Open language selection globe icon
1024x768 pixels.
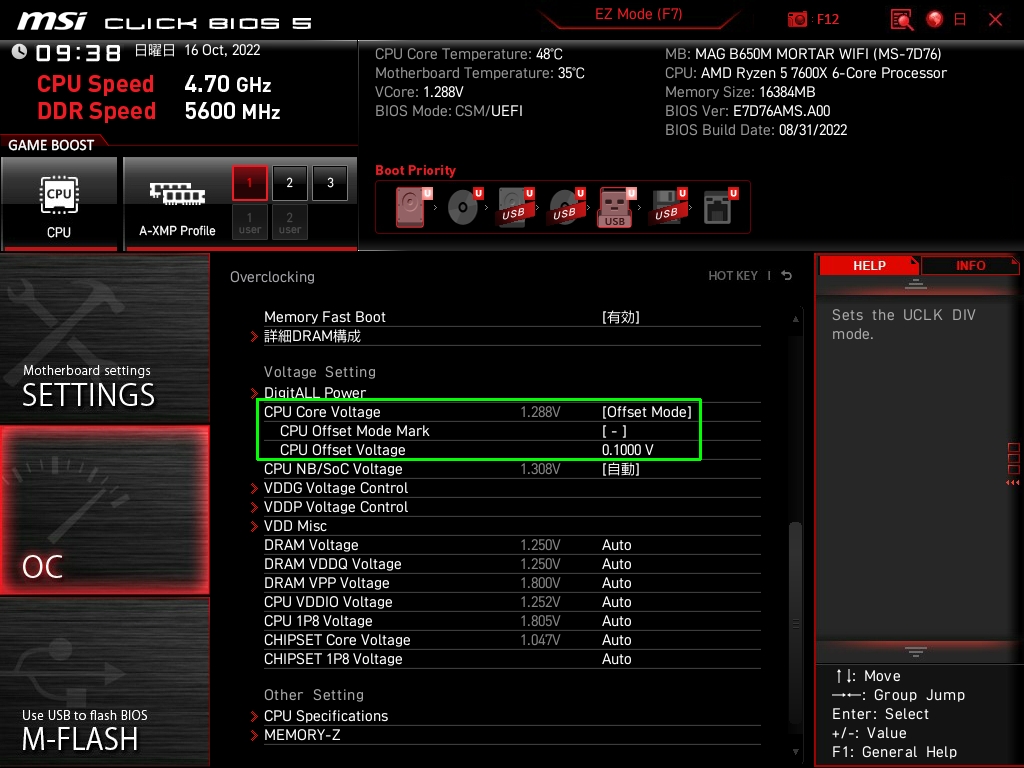[935, 19]
